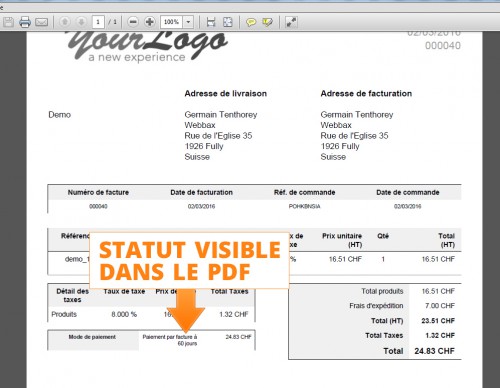Click the final Total 24.83 CHF amount

tap(434, 351)
